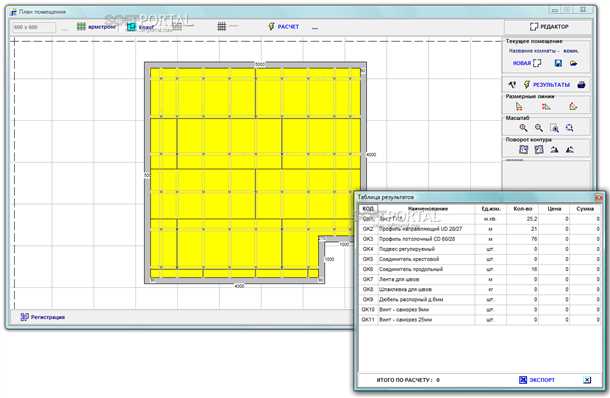Select row GK10 Винт-саморез 9мм
Viewport: 610px width, 398px height.
point(480,310)
